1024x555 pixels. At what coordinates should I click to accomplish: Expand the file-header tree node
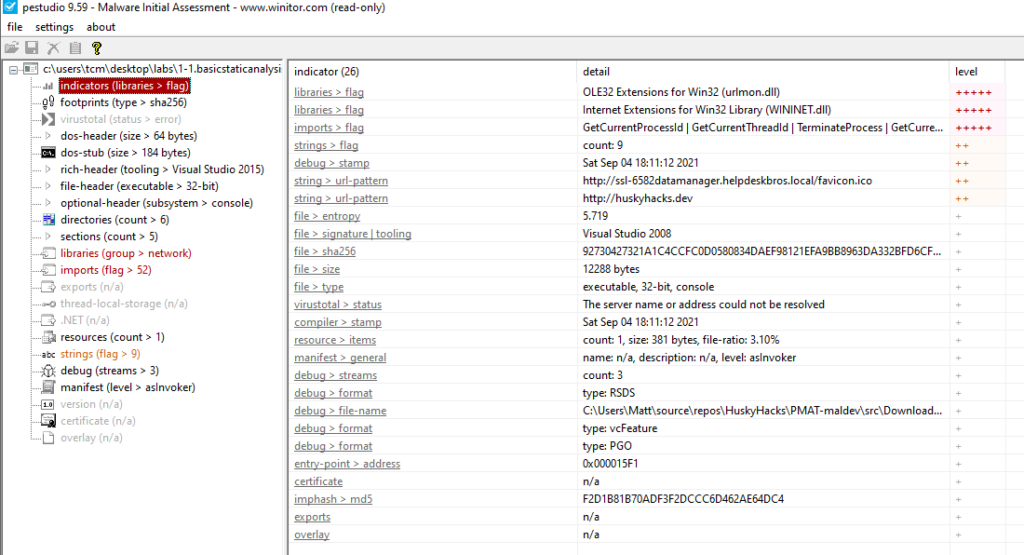pos(48,186)
